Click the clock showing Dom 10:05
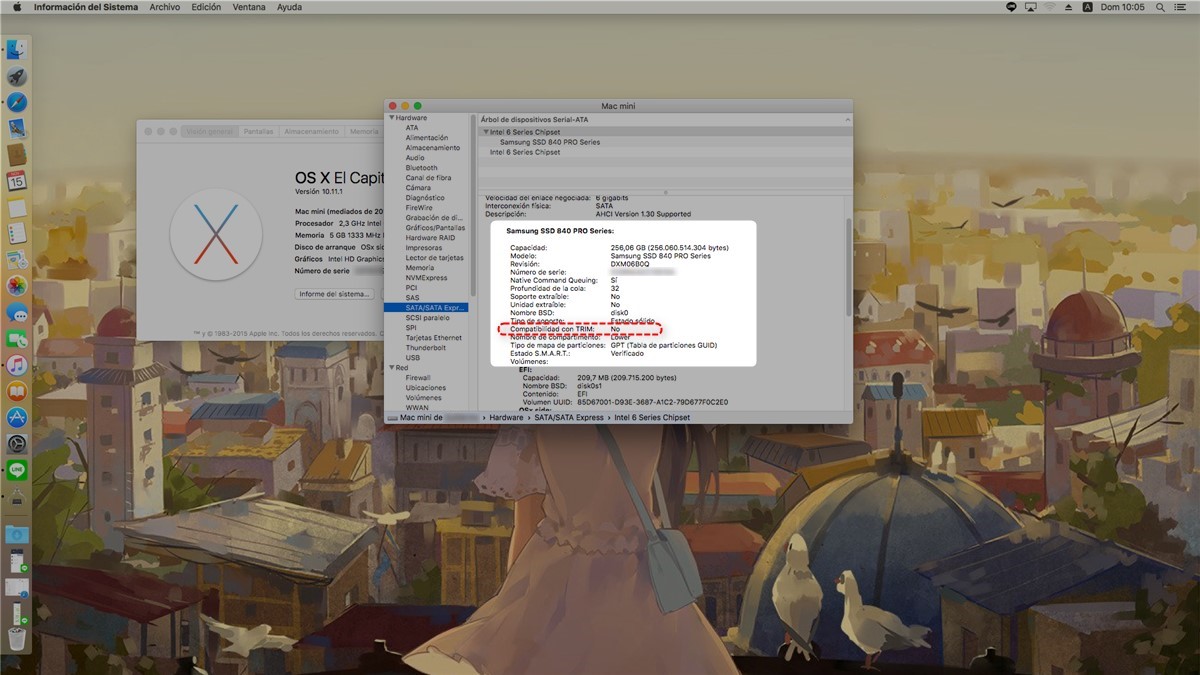Screen dimensions: 1200x675 (1125, 7)
